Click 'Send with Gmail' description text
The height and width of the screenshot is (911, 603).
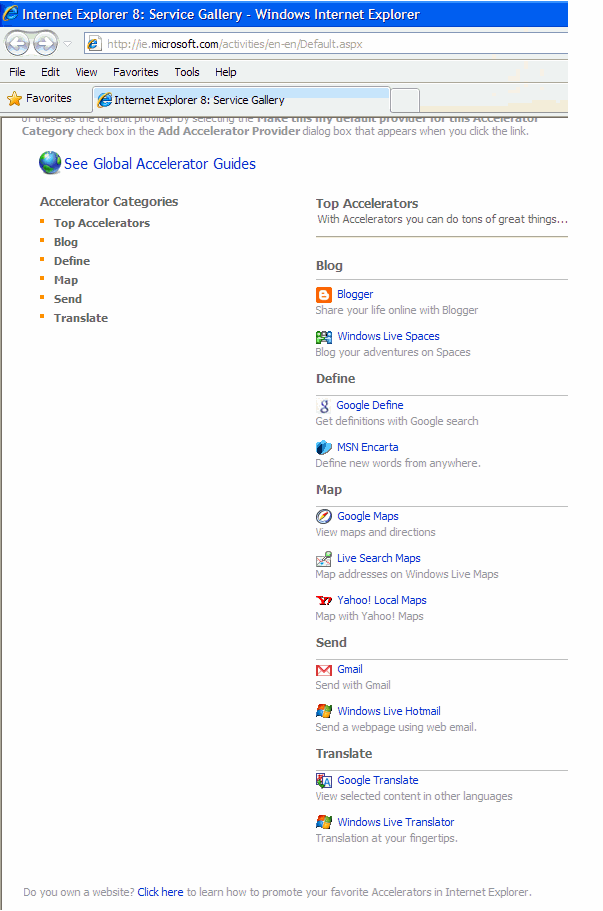pos(353,686)
